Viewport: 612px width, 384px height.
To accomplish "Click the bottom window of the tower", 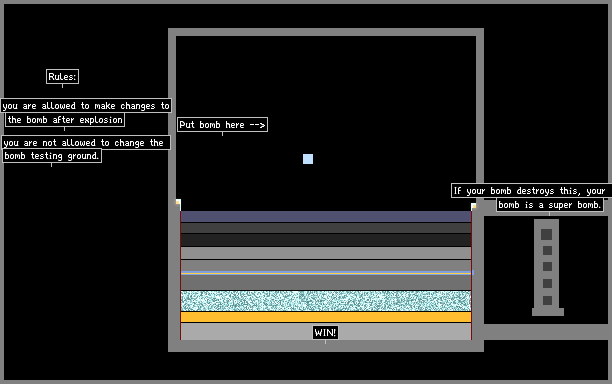I will 547,300.
